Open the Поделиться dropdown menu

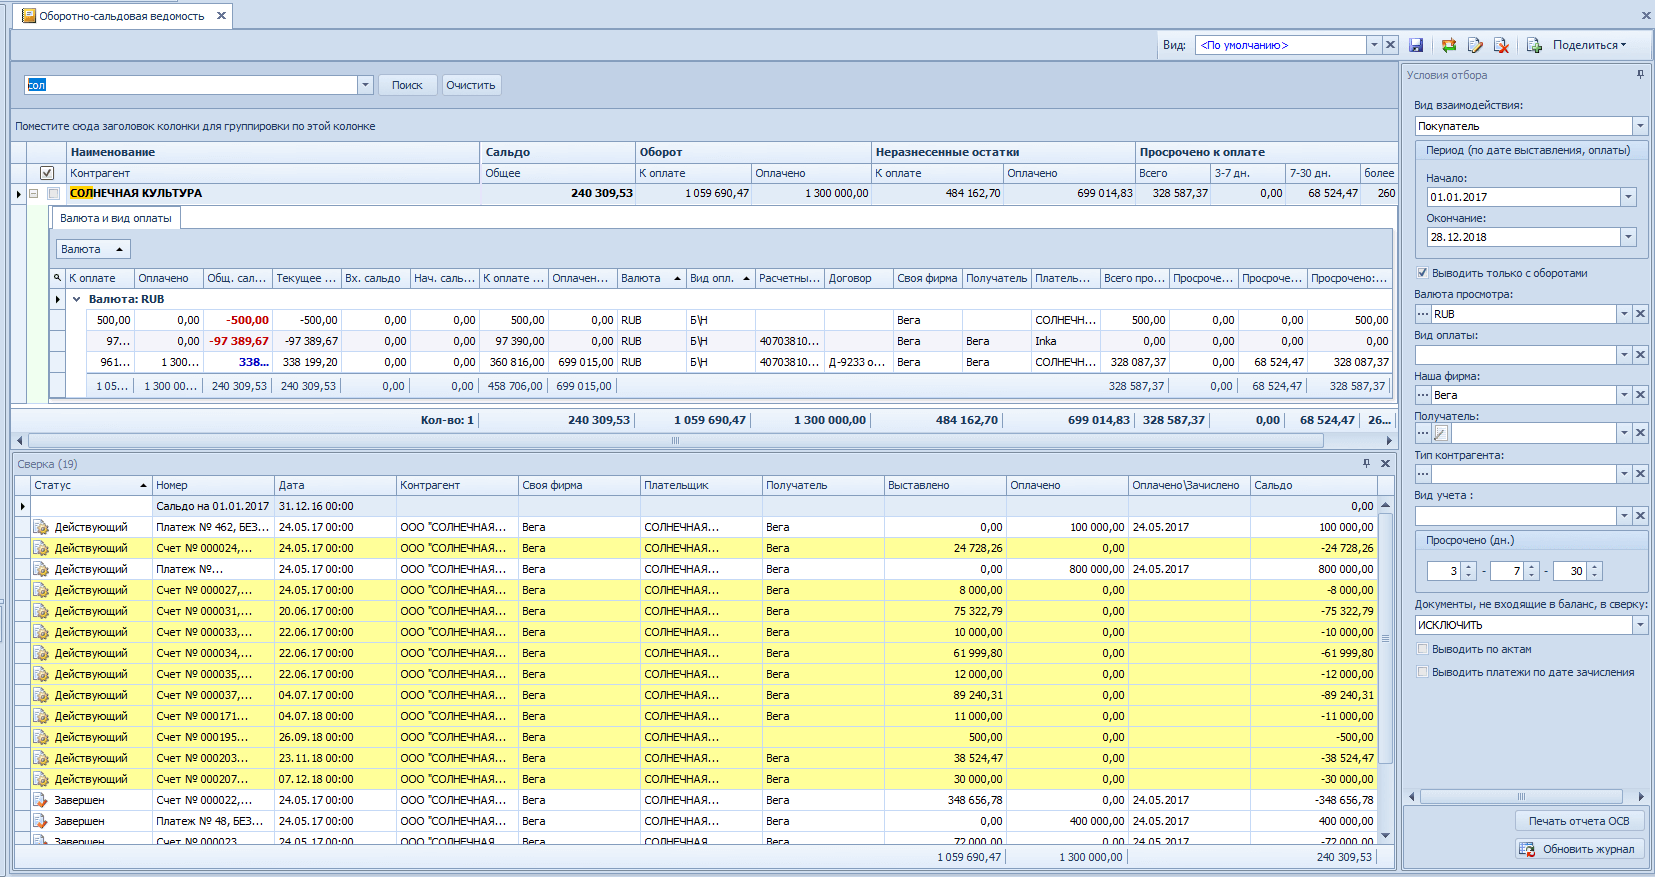coord(1589,45)
